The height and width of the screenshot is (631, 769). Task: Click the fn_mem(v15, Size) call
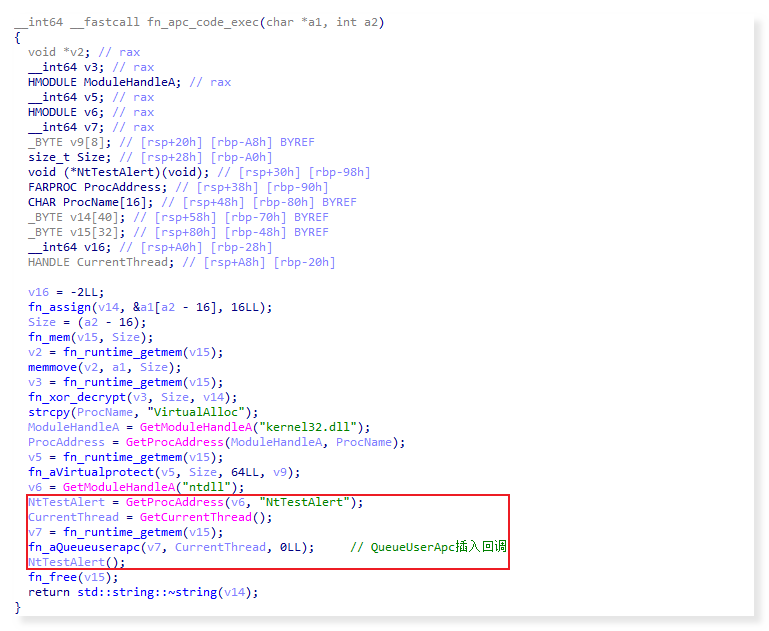pos(91,337)
